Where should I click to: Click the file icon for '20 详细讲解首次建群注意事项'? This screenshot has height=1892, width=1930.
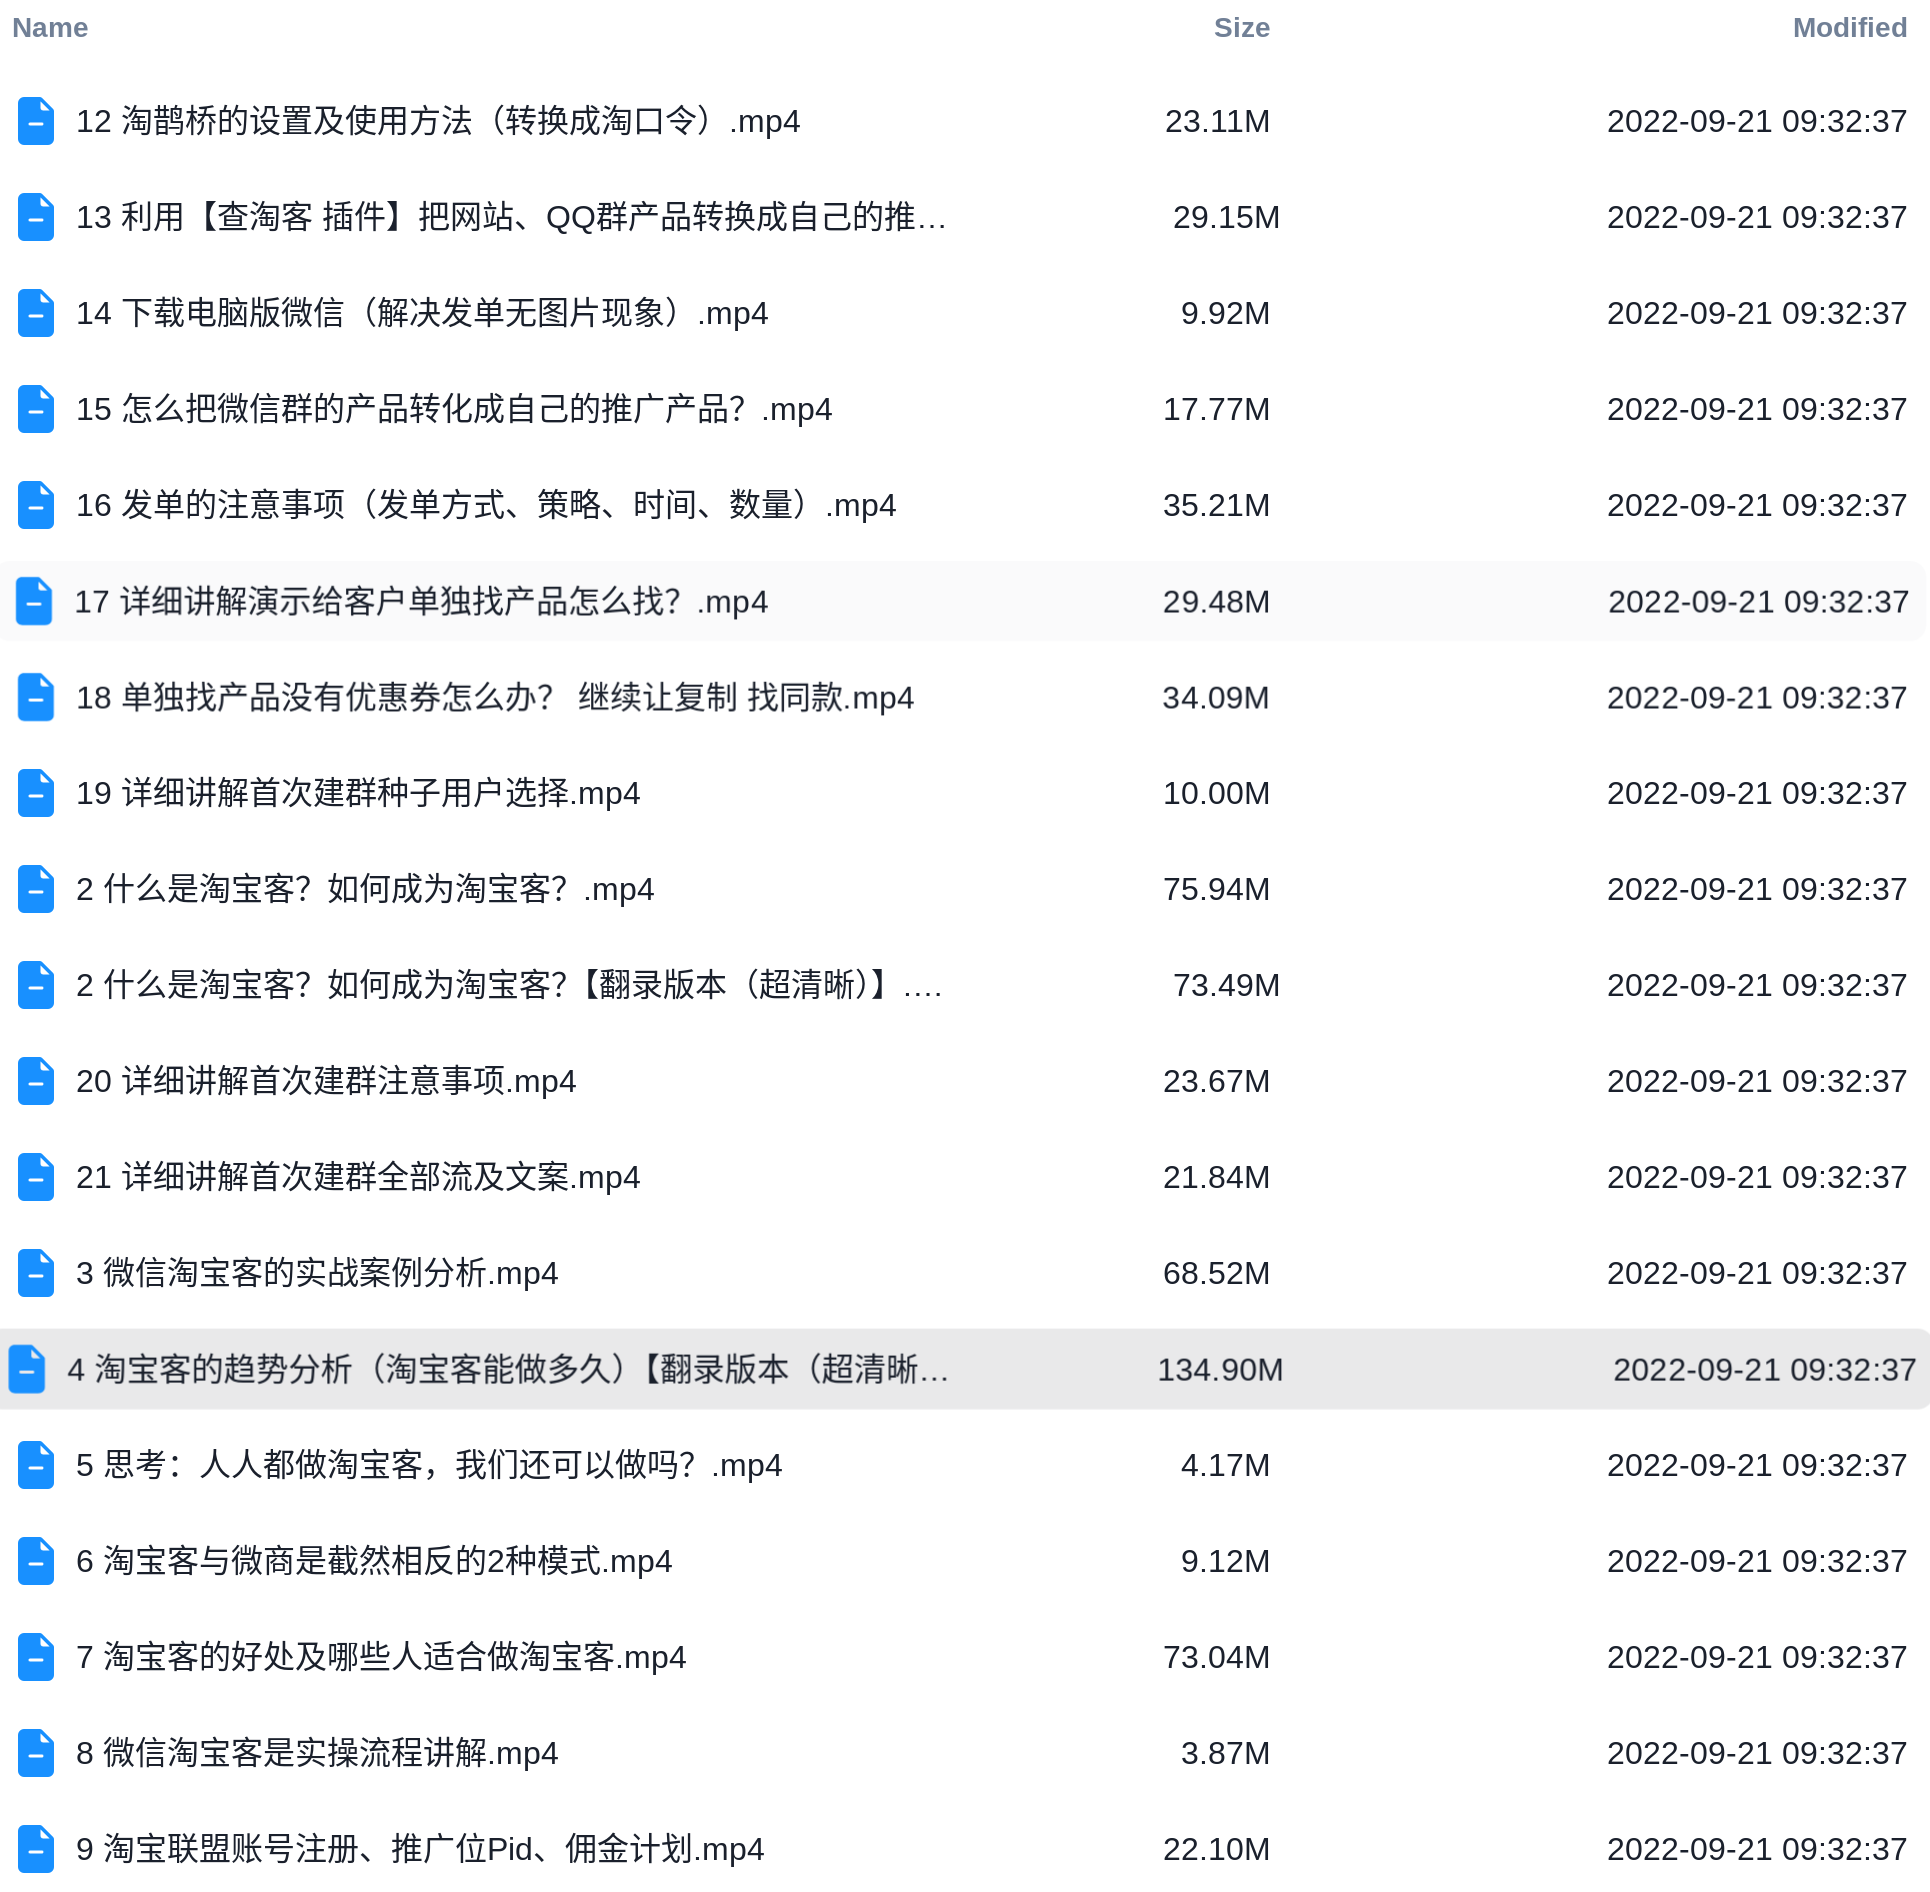36,1081
